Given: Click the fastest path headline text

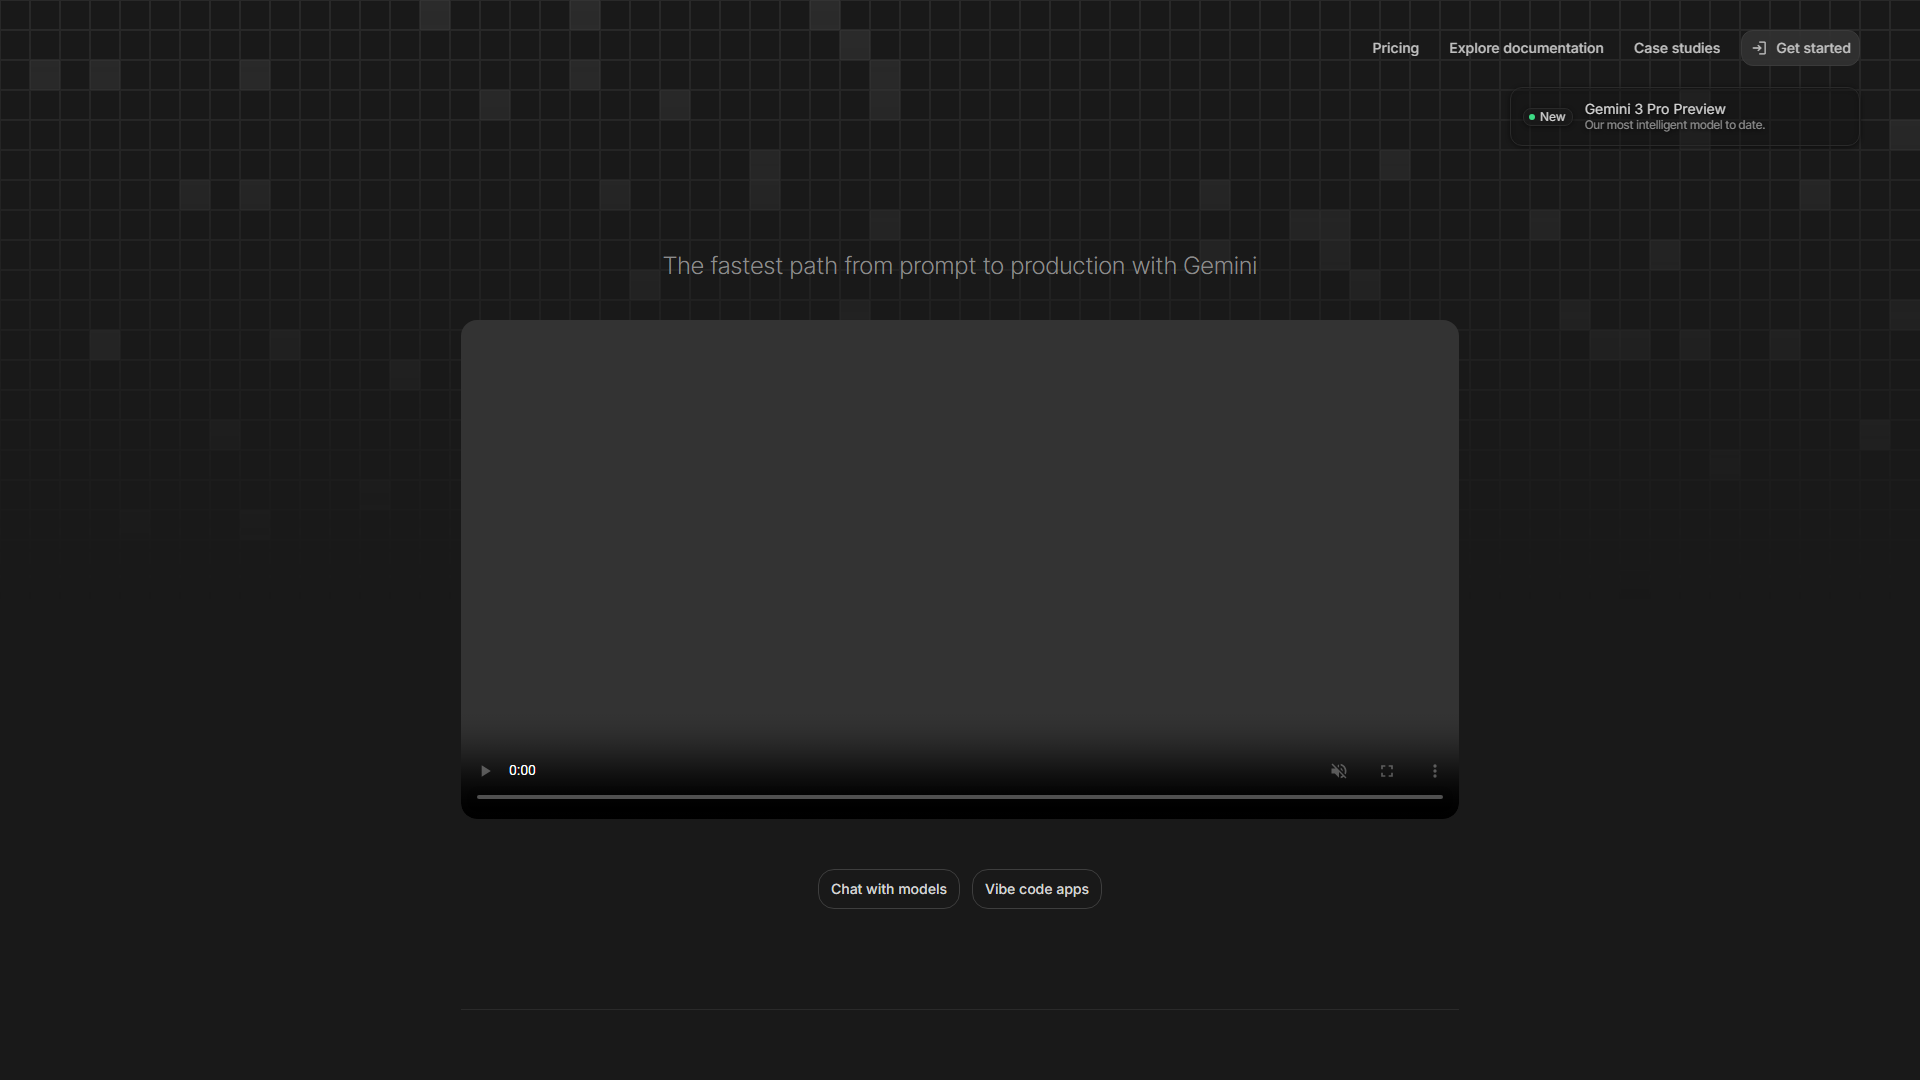Looking at the screenshot, I should tap(959, 266).
